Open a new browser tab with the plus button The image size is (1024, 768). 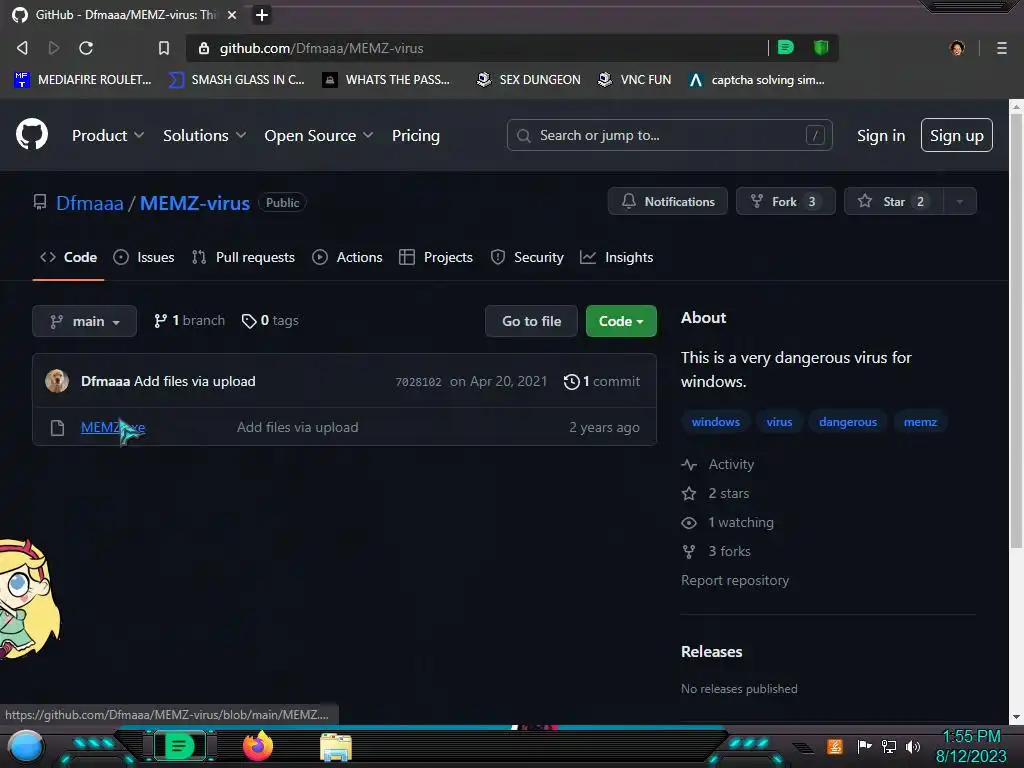[x=262, y=14]
